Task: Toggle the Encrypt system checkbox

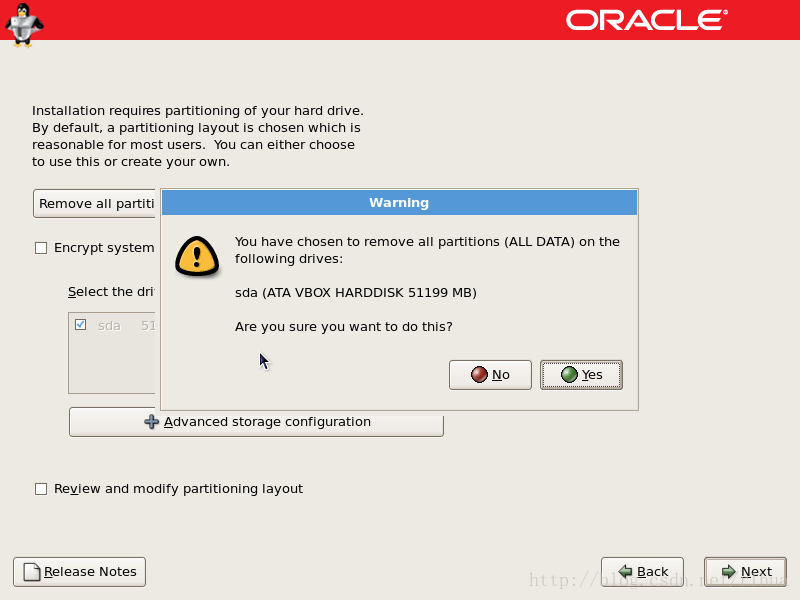Action: click(41, 248)
